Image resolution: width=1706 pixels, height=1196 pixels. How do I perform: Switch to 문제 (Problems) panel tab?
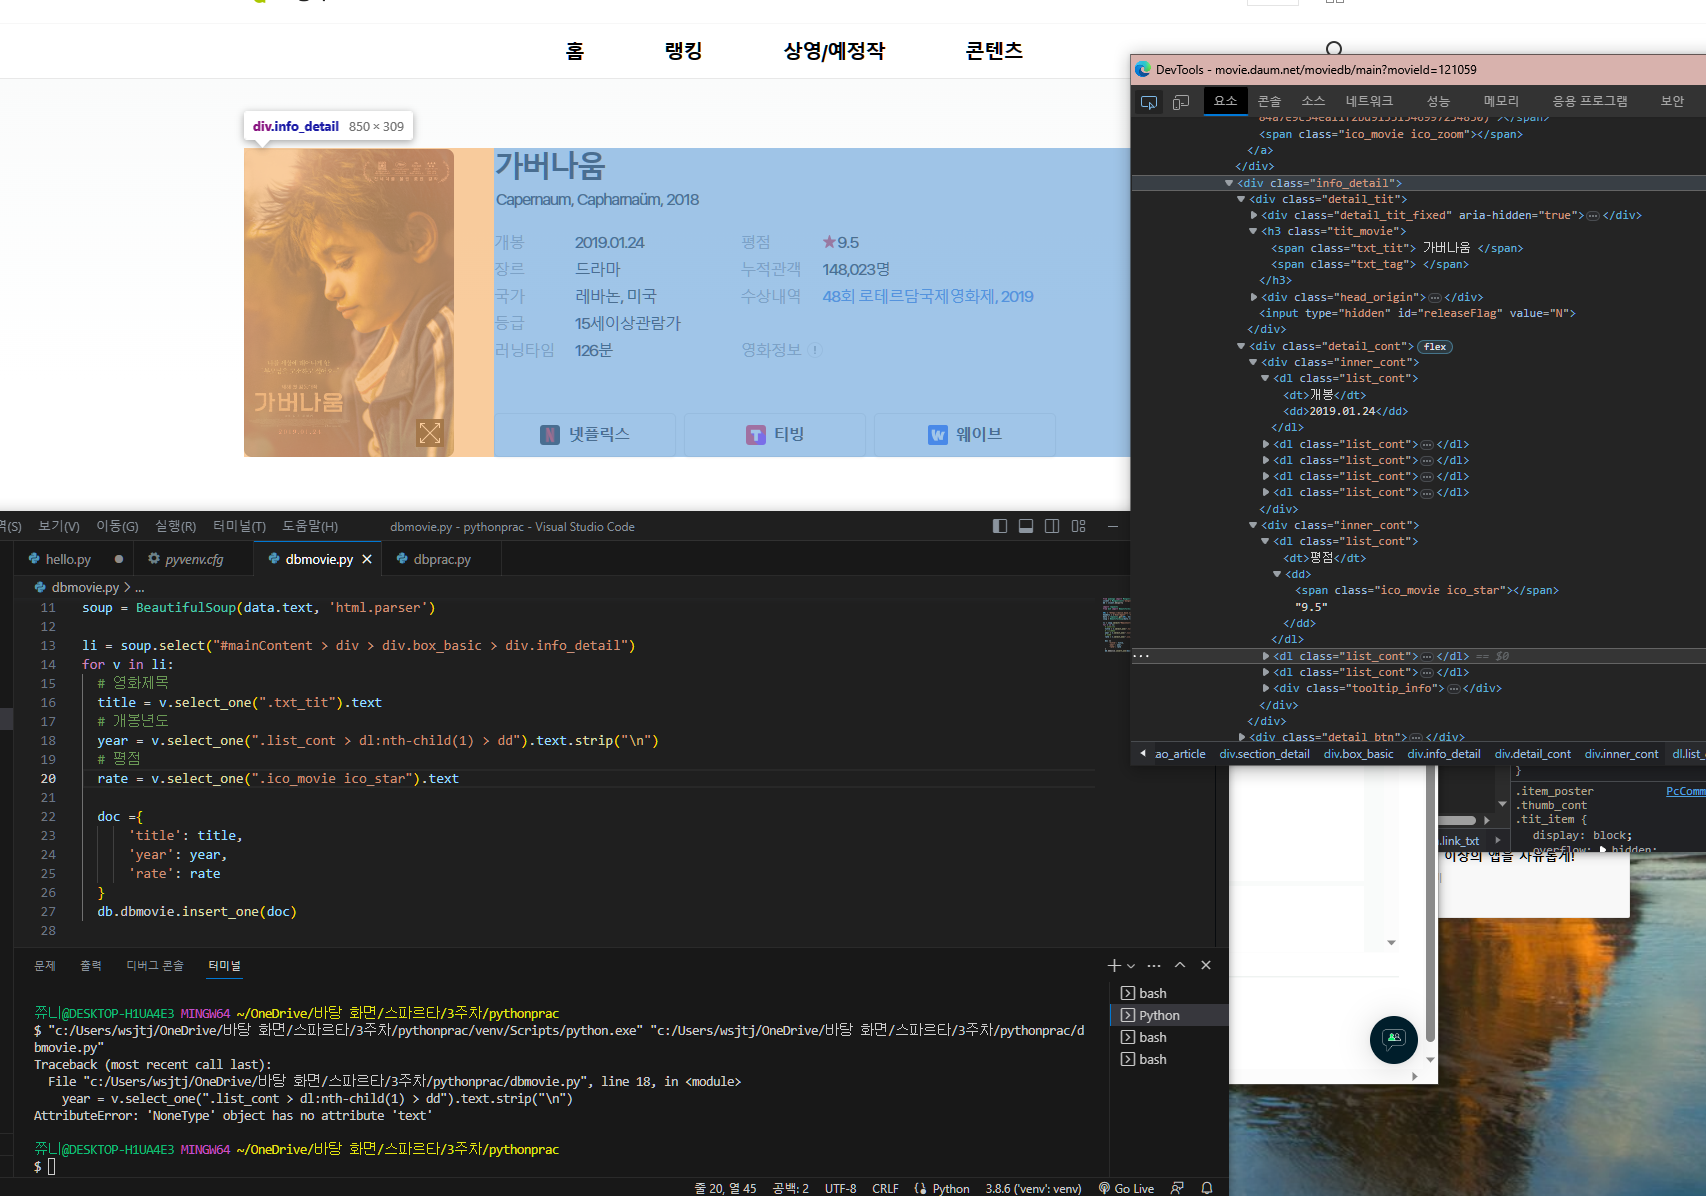pos(45,965)
